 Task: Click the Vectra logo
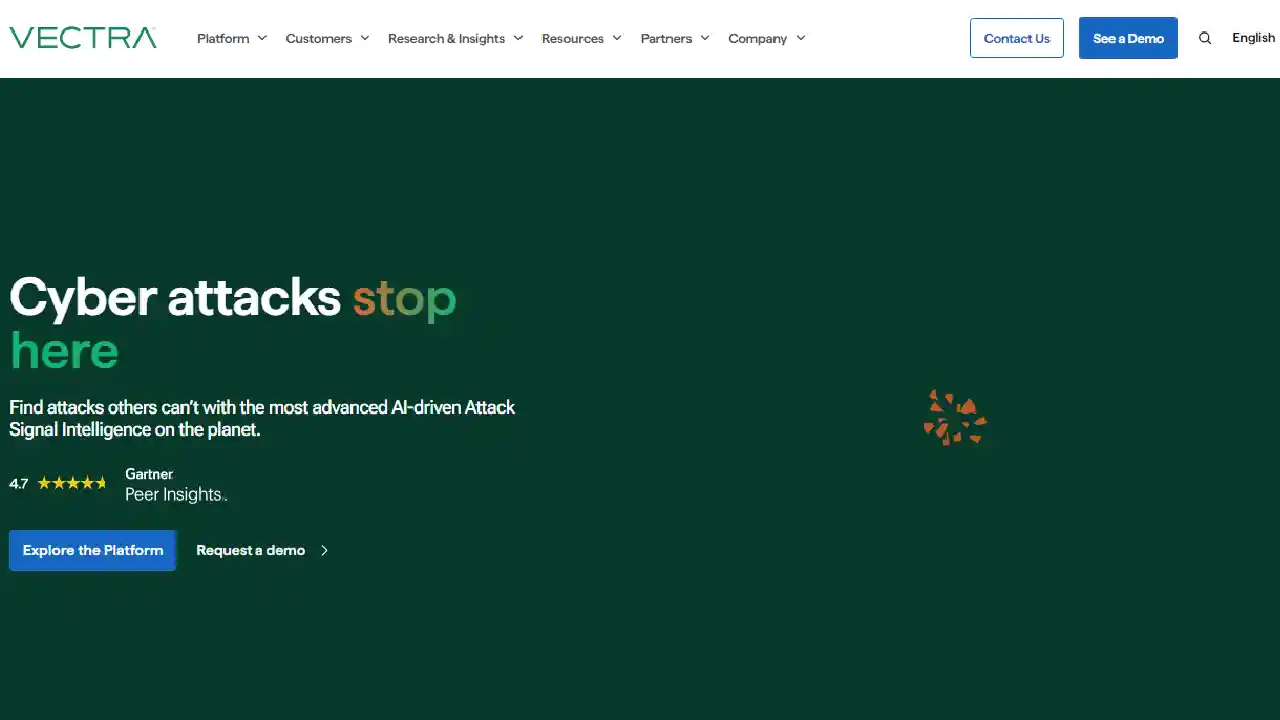[83, 38]
